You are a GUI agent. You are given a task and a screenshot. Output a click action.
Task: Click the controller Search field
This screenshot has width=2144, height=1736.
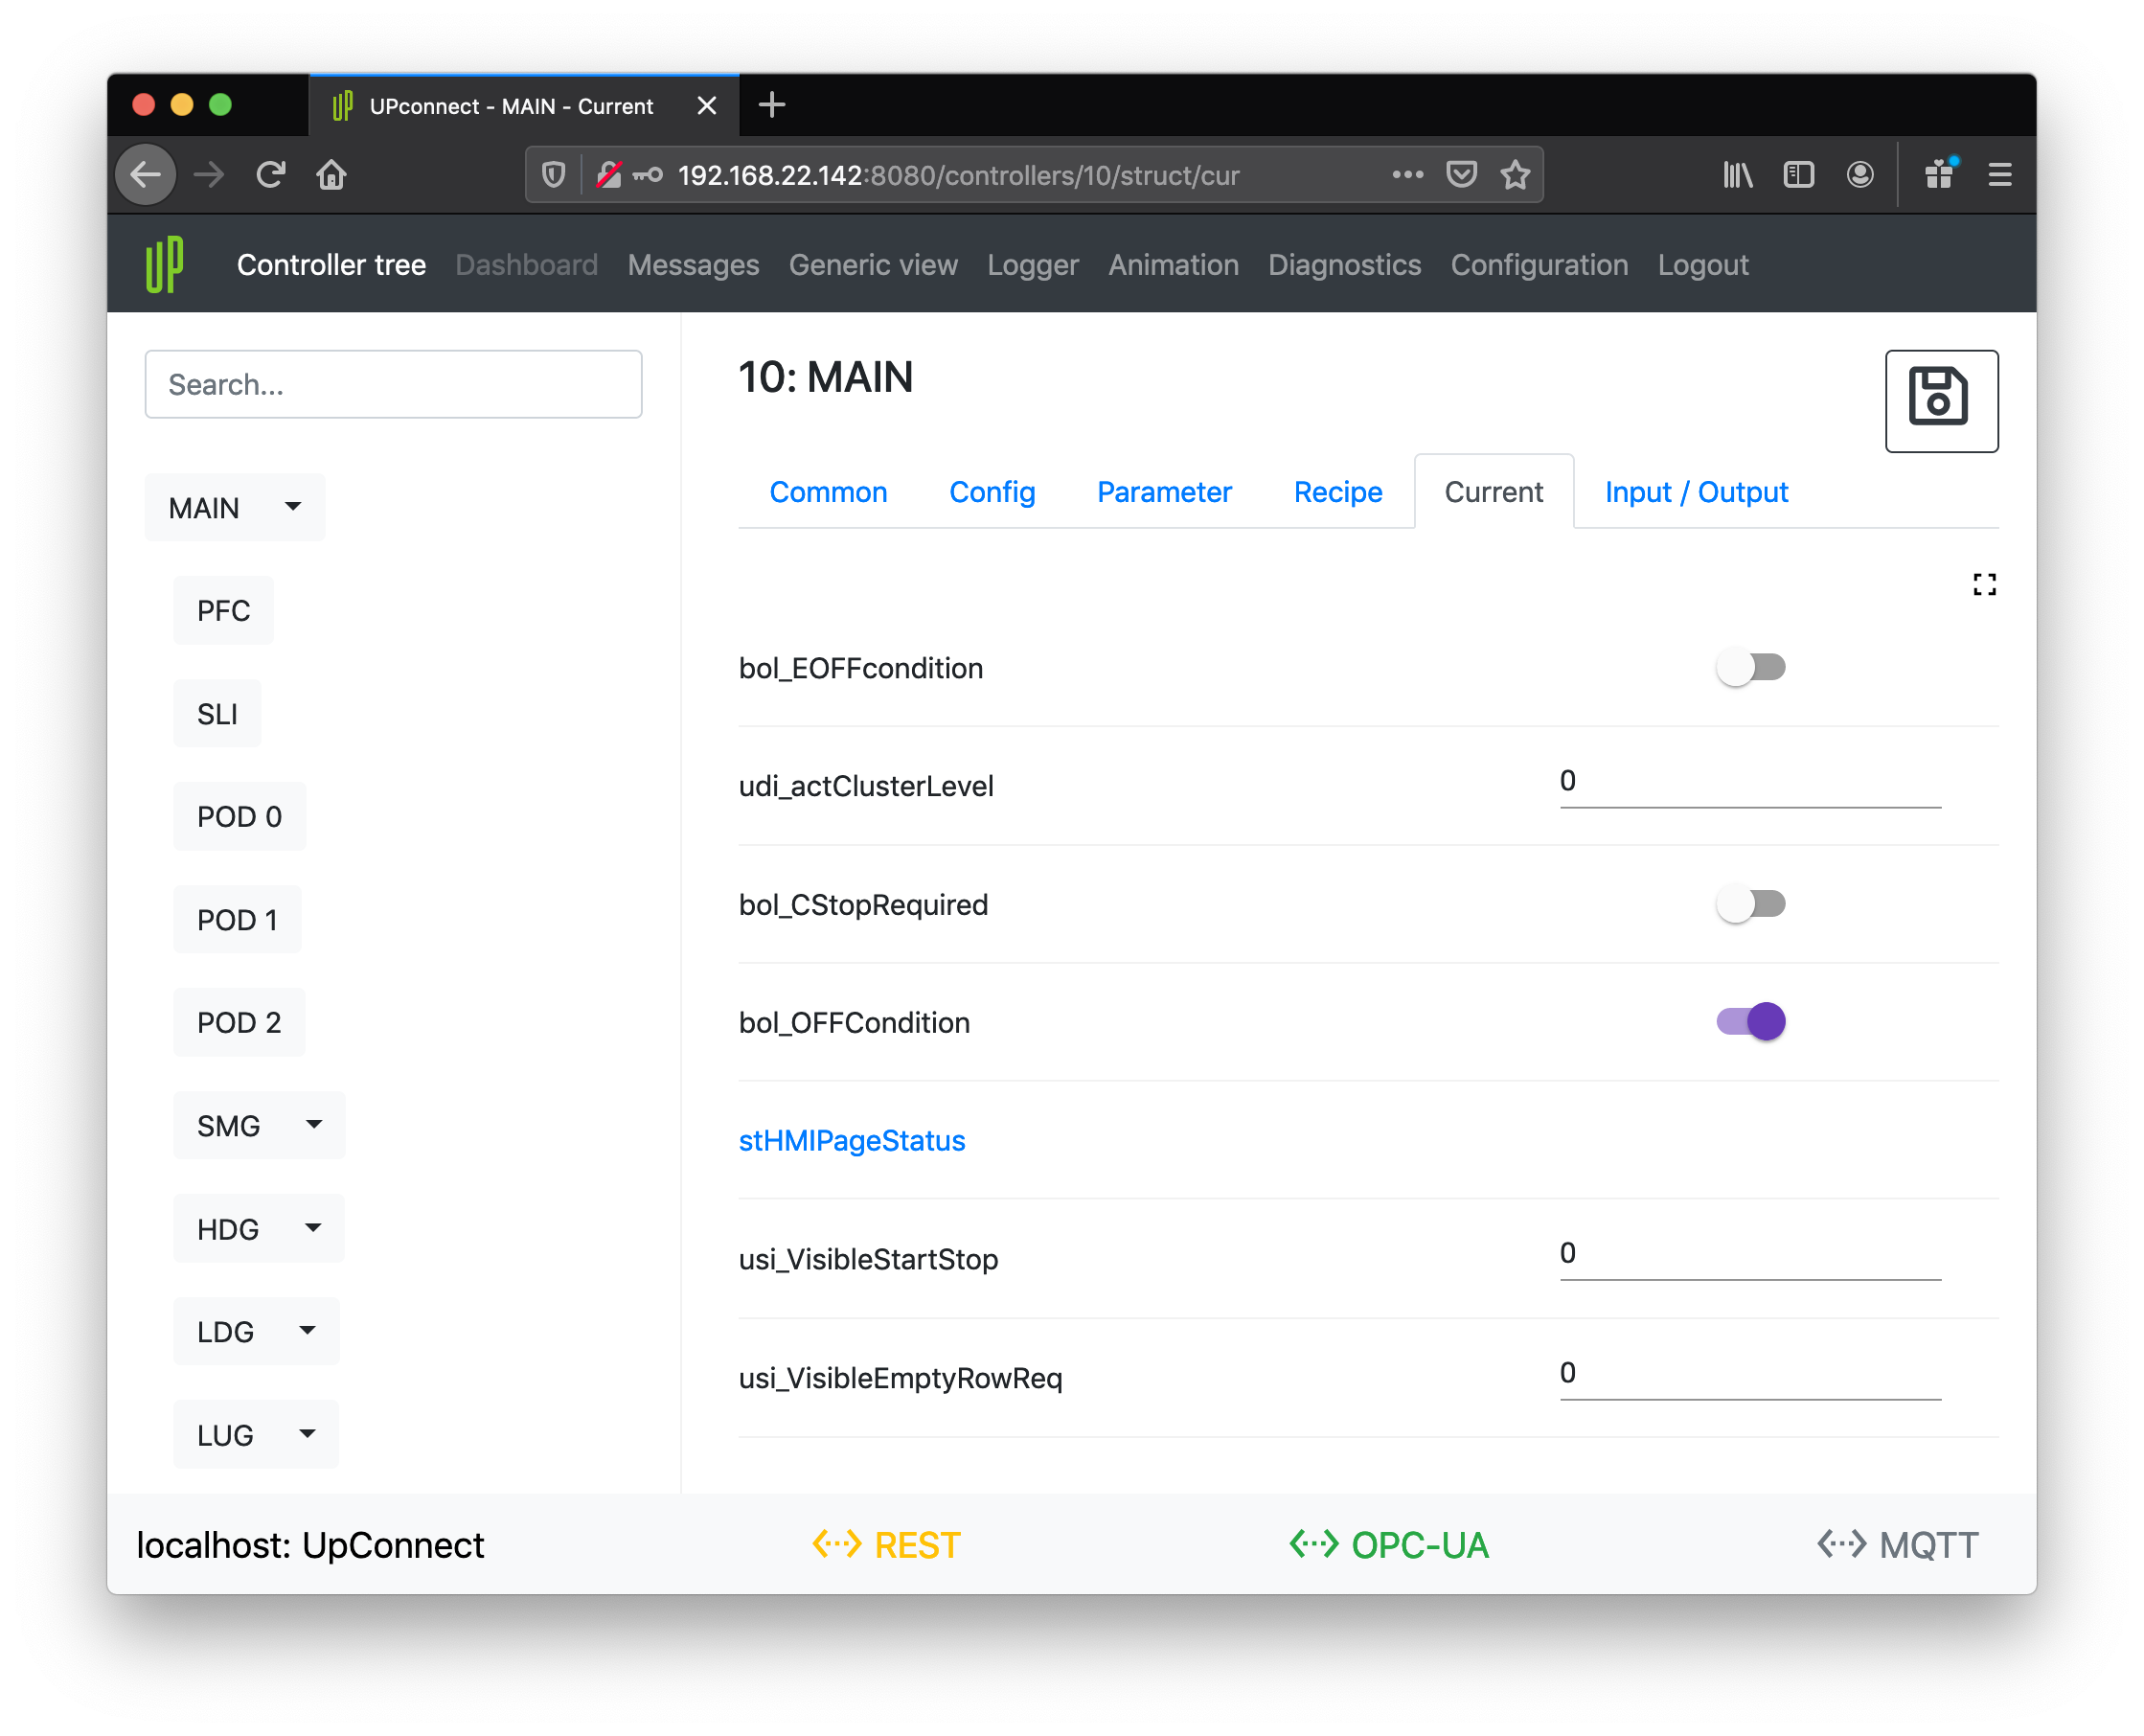pyautogui.click(x=393, y=384)
